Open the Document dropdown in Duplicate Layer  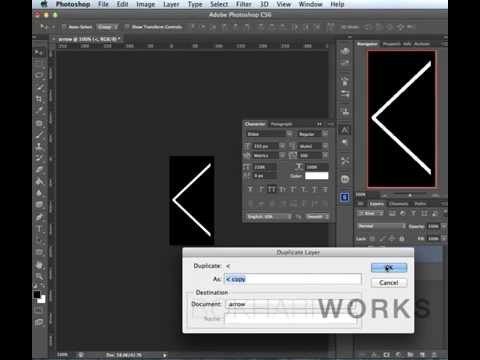pos(293,304)
